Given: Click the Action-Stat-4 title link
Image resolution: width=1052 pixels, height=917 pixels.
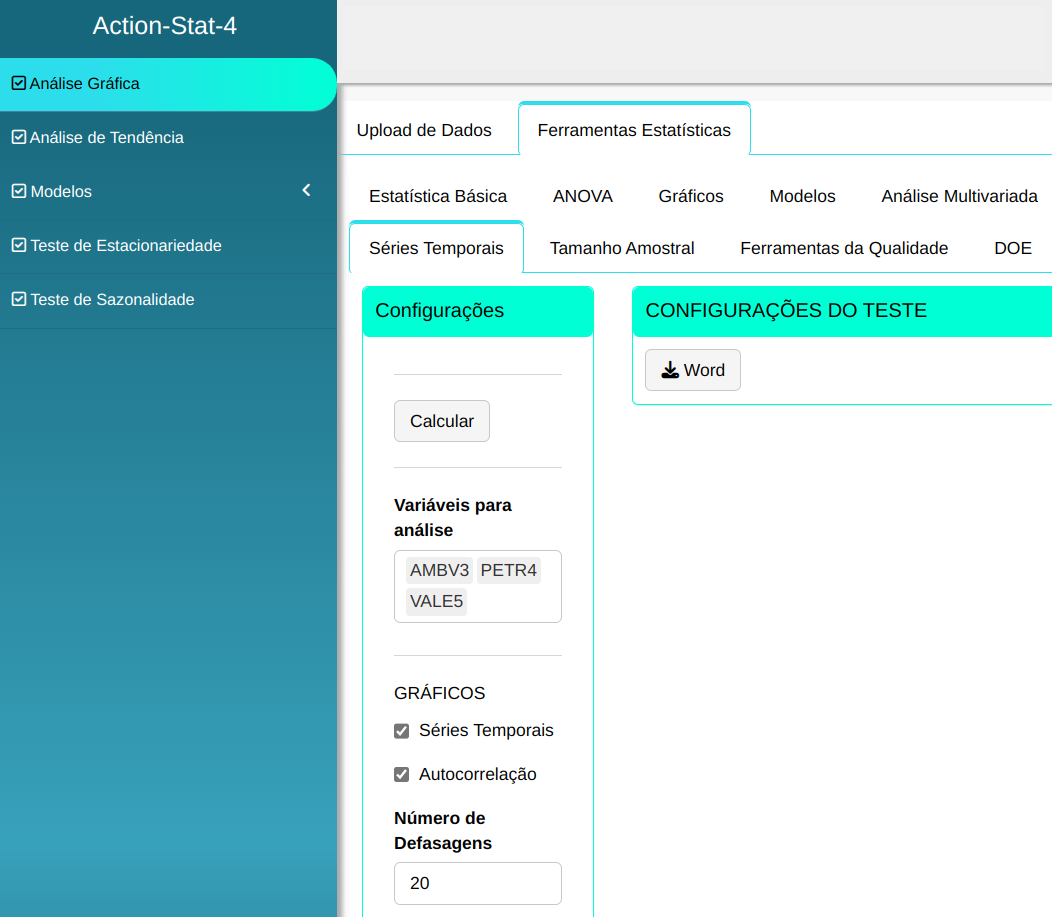Looking at the screenshot, I should (x=165, y=26).
